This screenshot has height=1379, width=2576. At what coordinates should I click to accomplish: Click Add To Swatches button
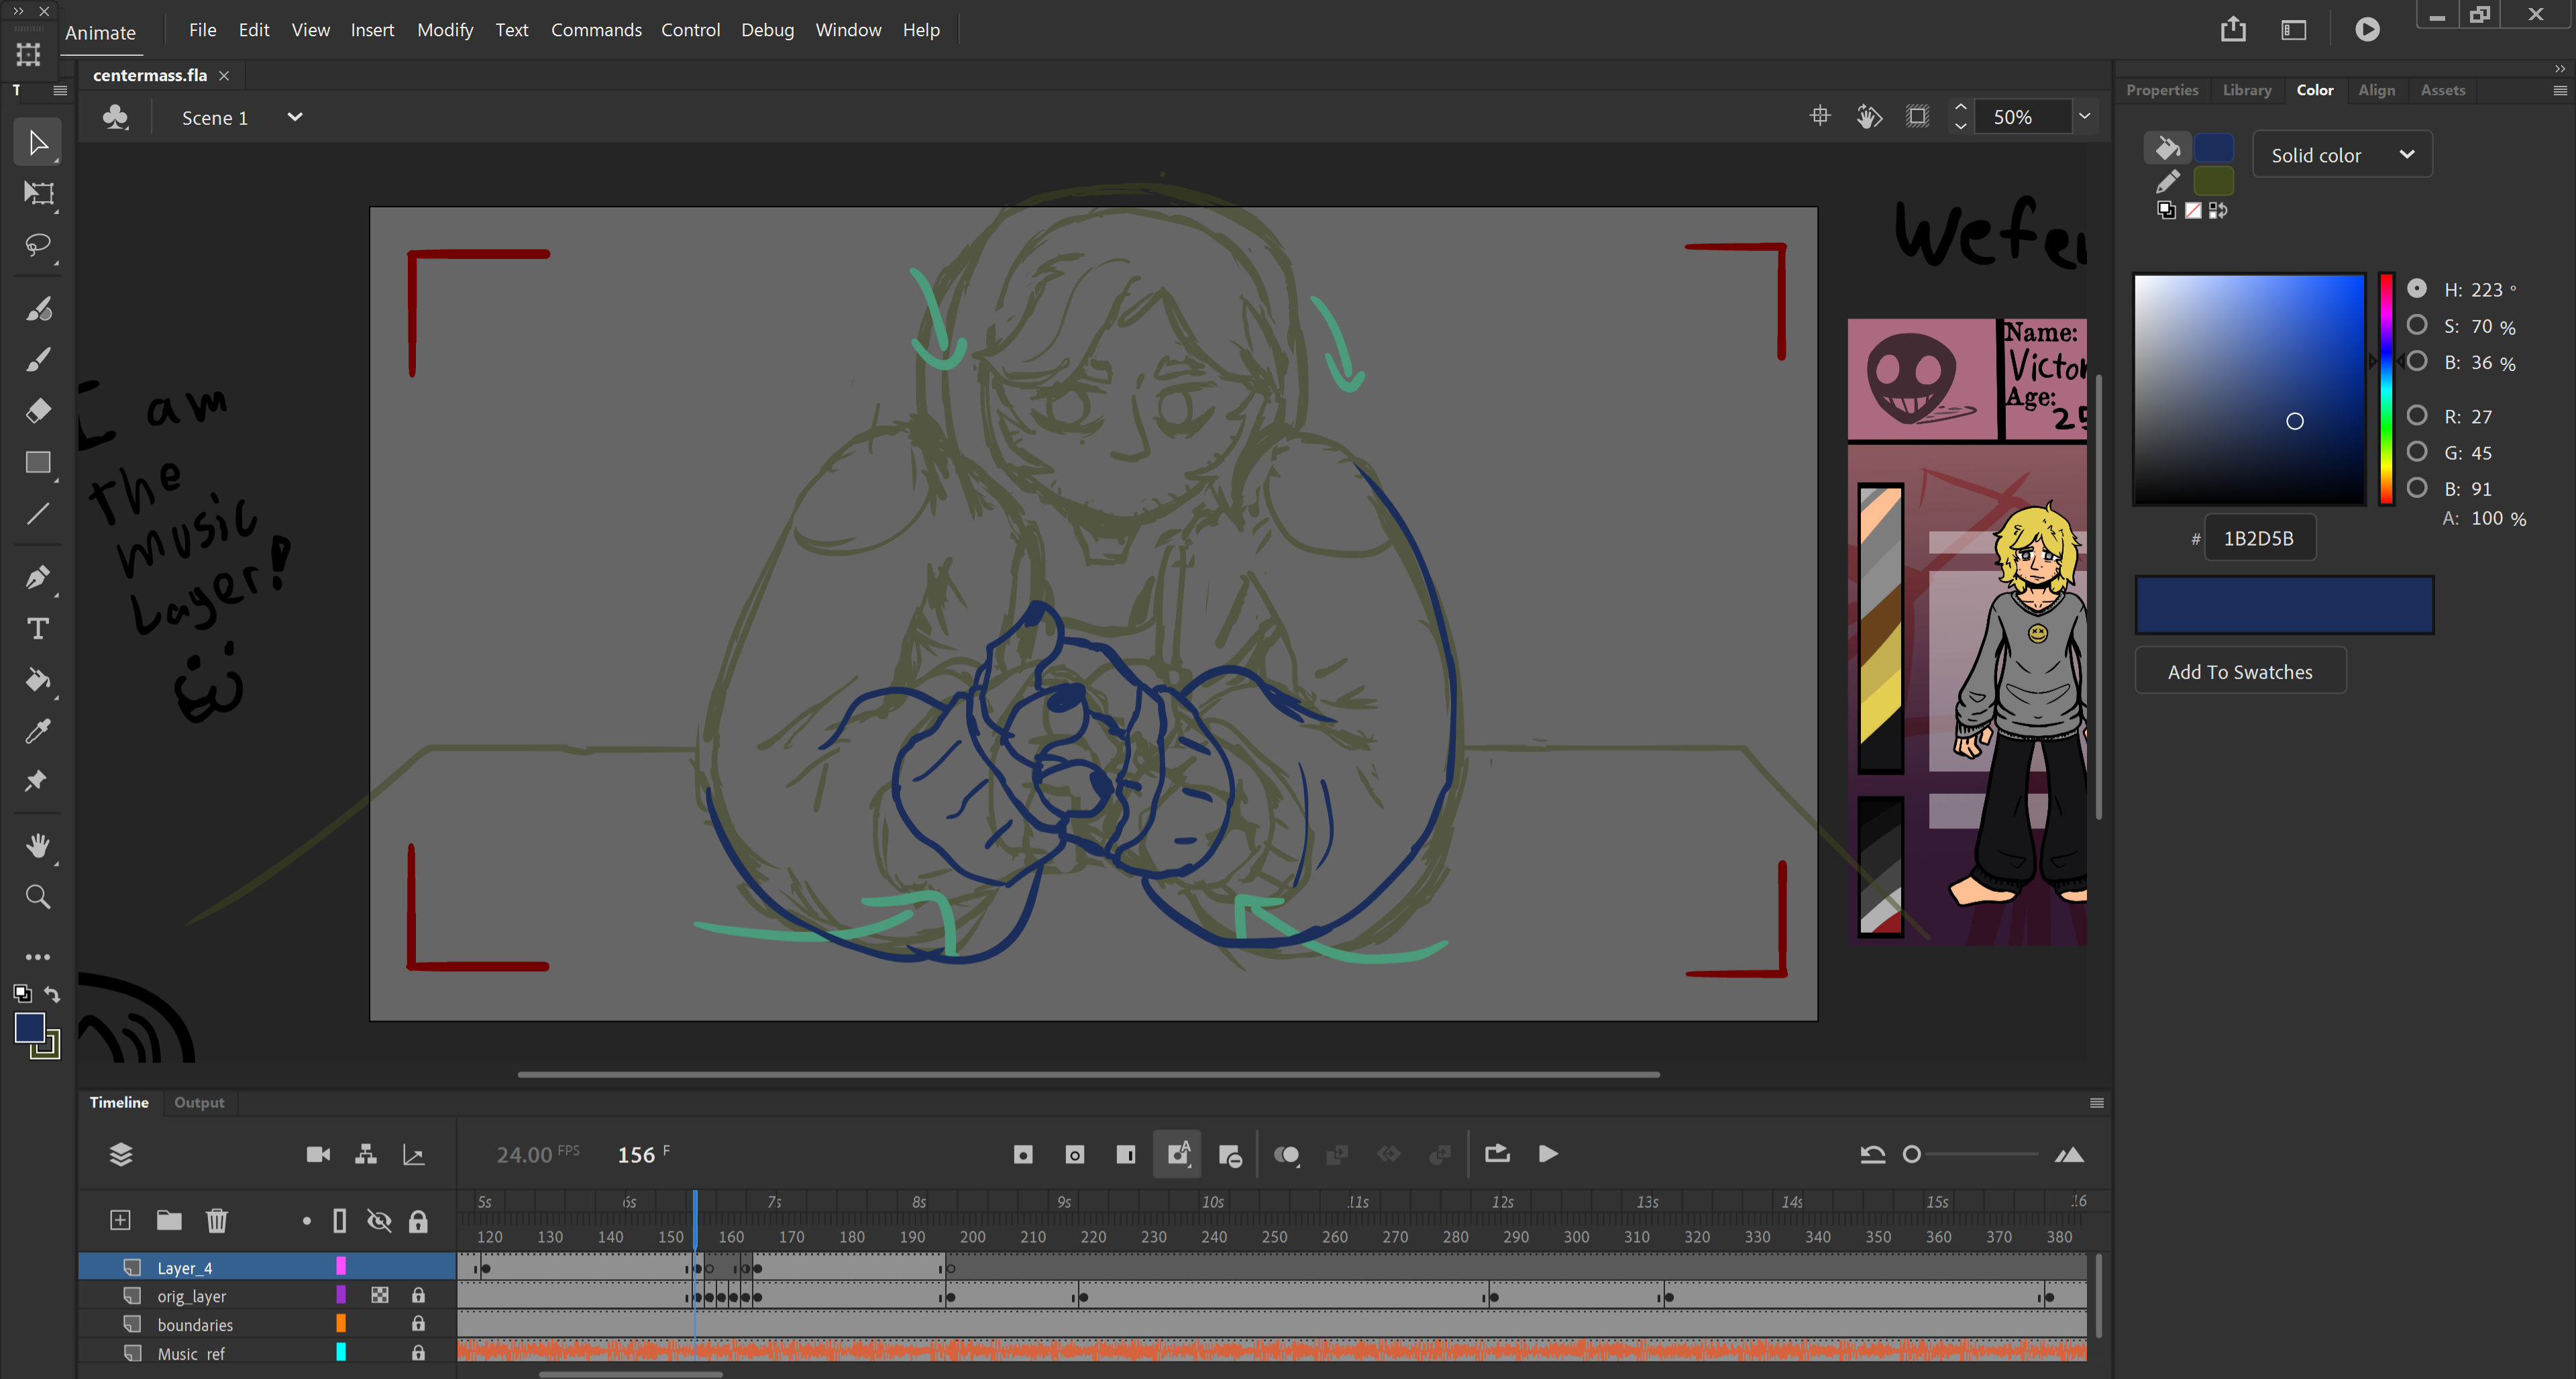coord(2239,672)
